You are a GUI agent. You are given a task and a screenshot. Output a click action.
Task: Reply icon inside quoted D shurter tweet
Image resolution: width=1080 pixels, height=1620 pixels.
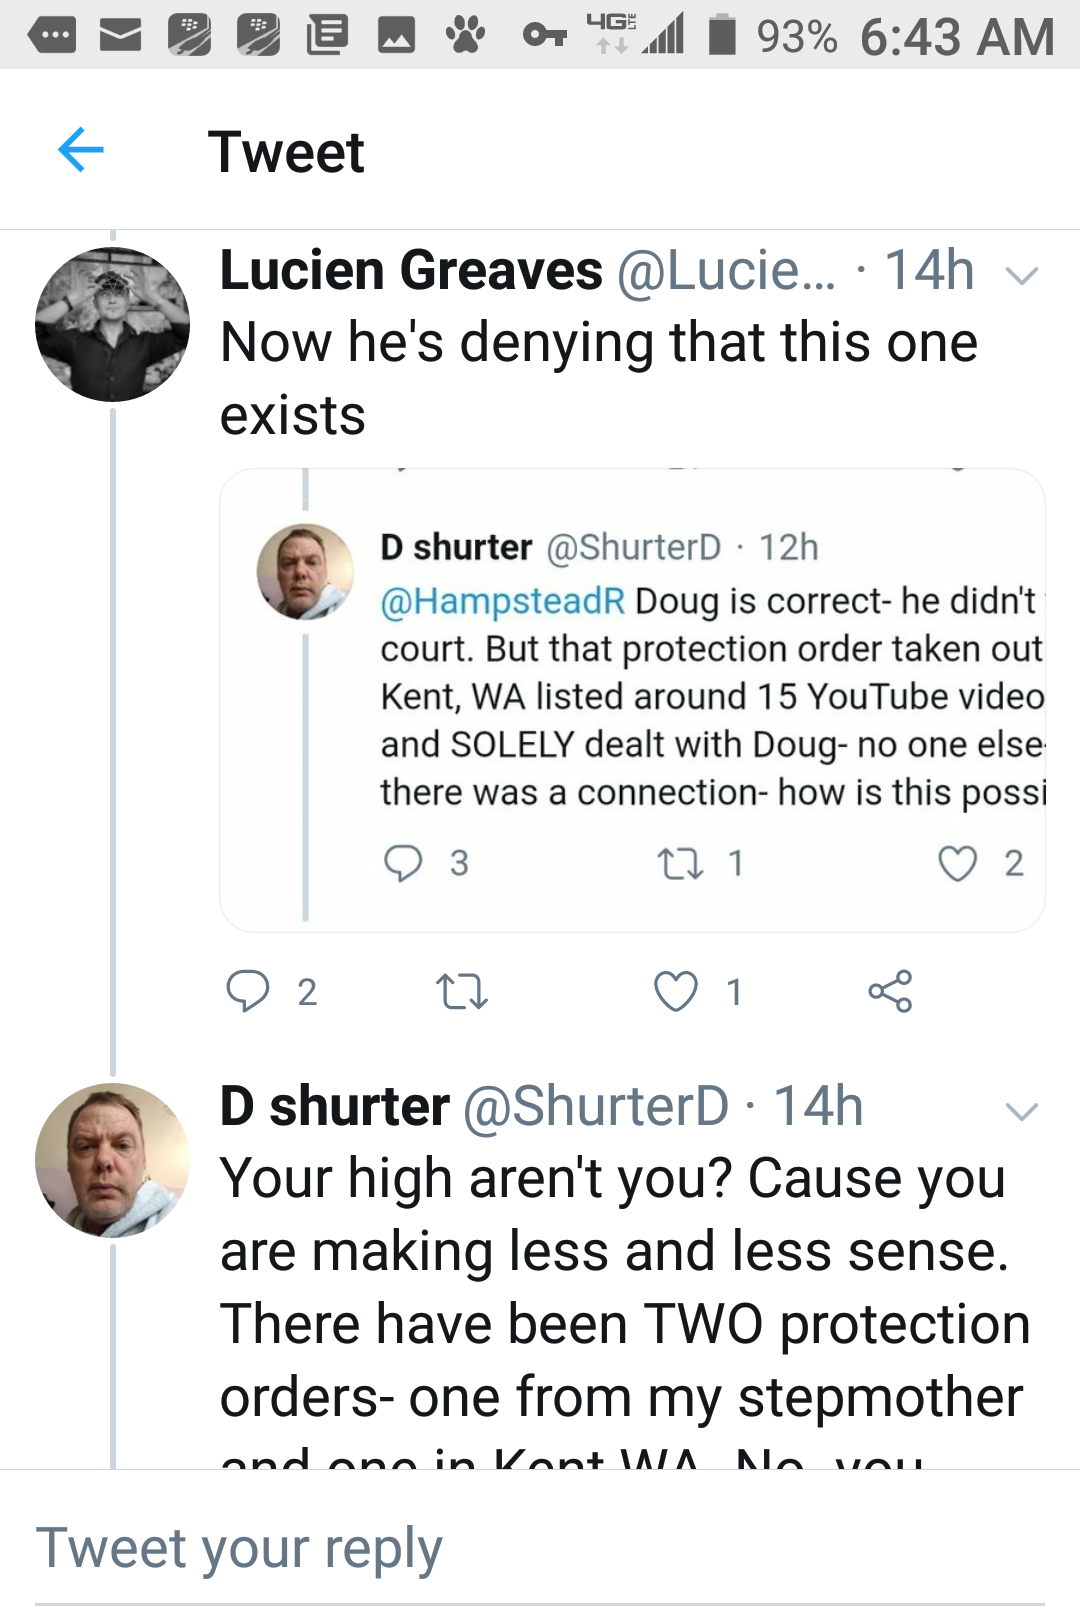(x=403, y=862)
